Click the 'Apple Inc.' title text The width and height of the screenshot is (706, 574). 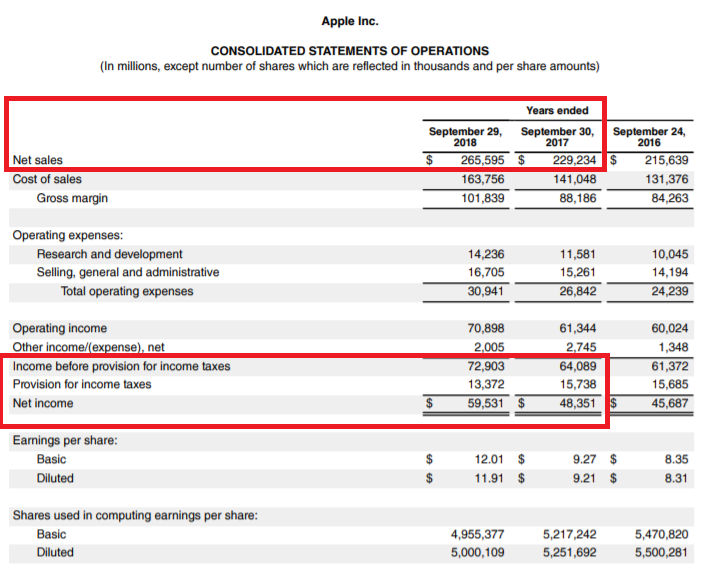point(350,21)
